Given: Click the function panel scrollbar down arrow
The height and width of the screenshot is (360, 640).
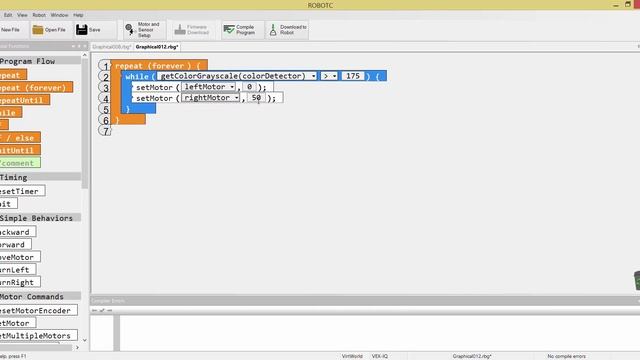Looking at the screenshot, I should [84, 340].
